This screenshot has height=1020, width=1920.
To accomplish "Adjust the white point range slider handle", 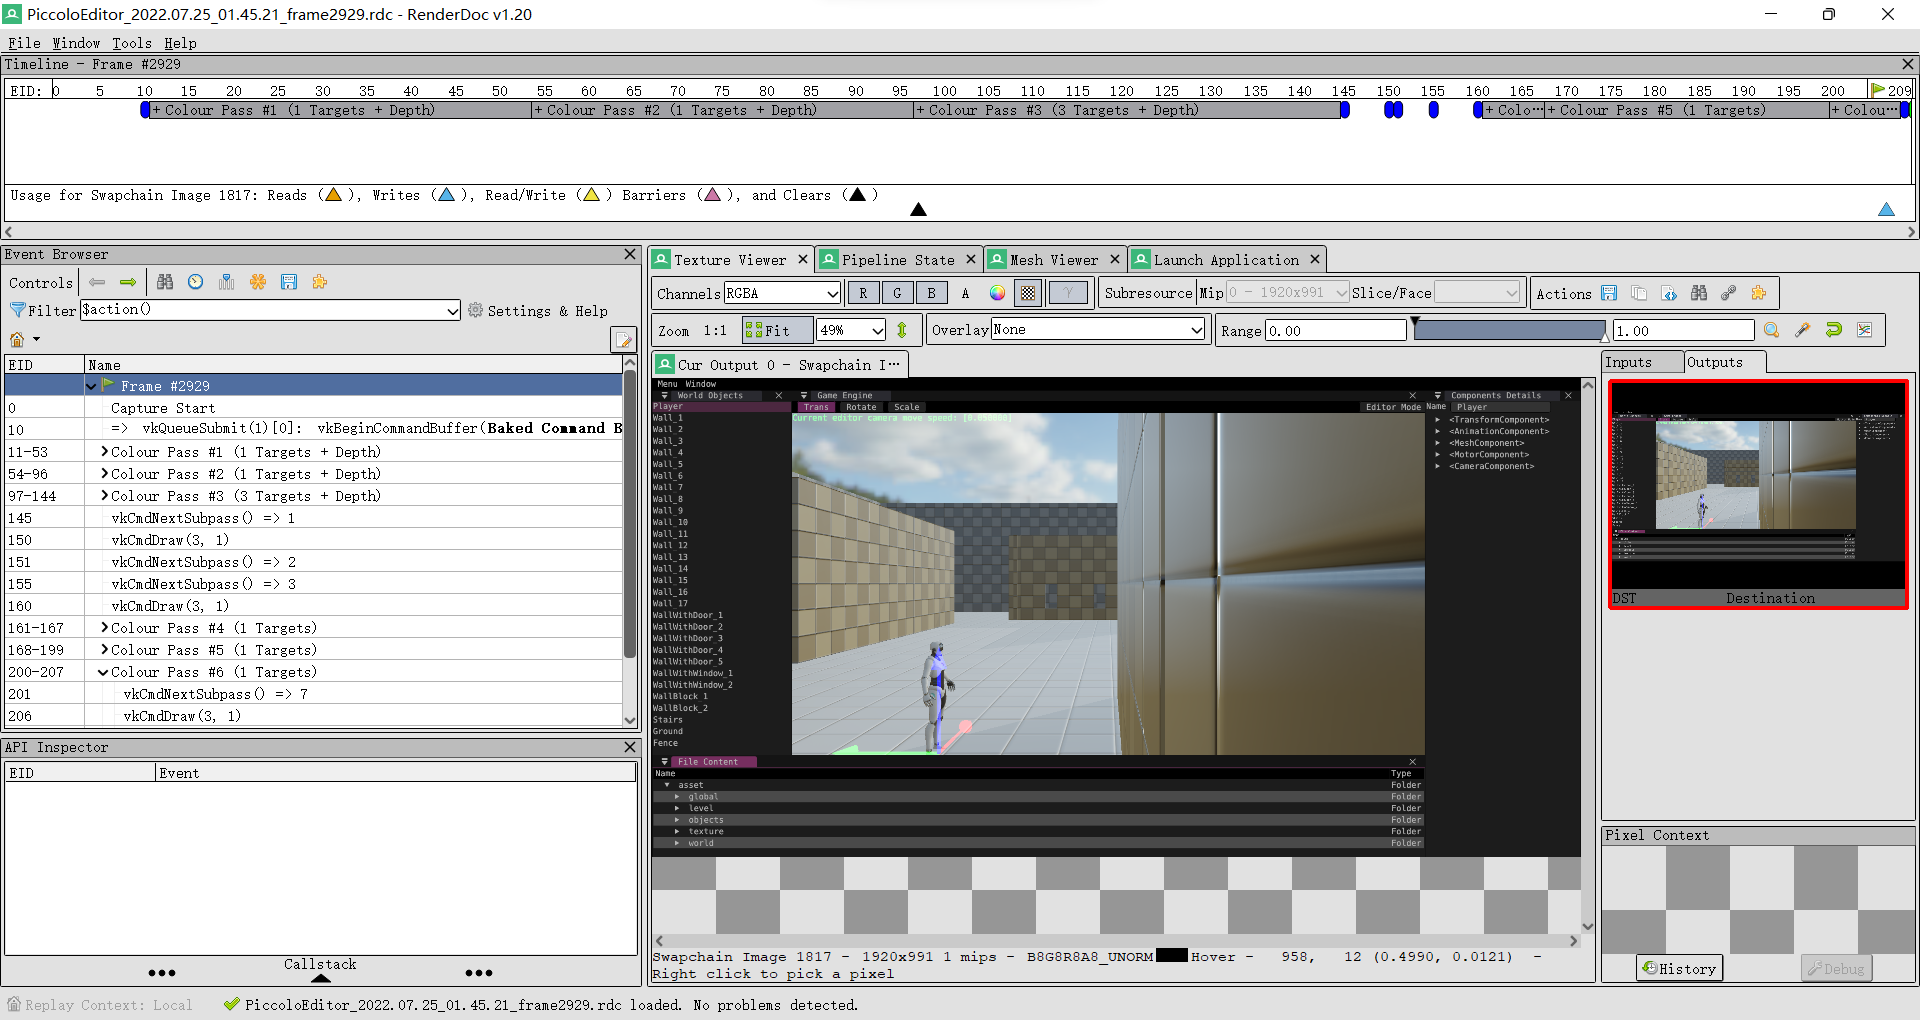I will pos(1605,338).
